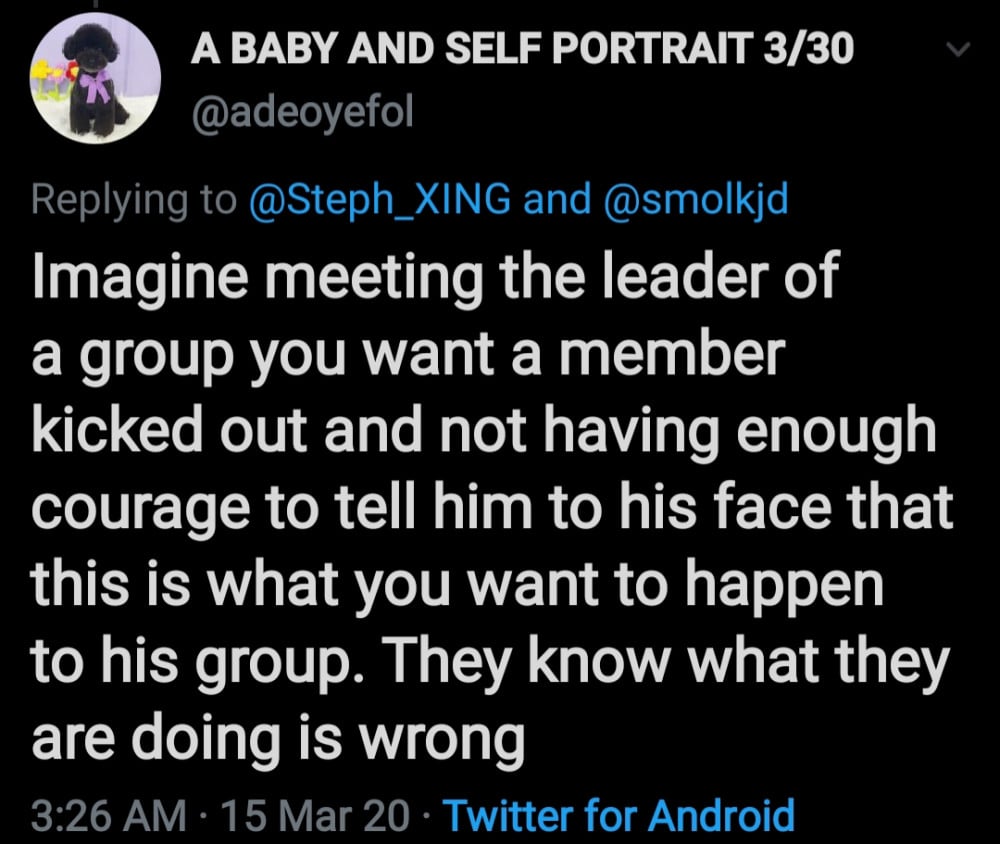Click the Twitter for Android source link
Screen dimensions: 1000x844
pos(620,815)
